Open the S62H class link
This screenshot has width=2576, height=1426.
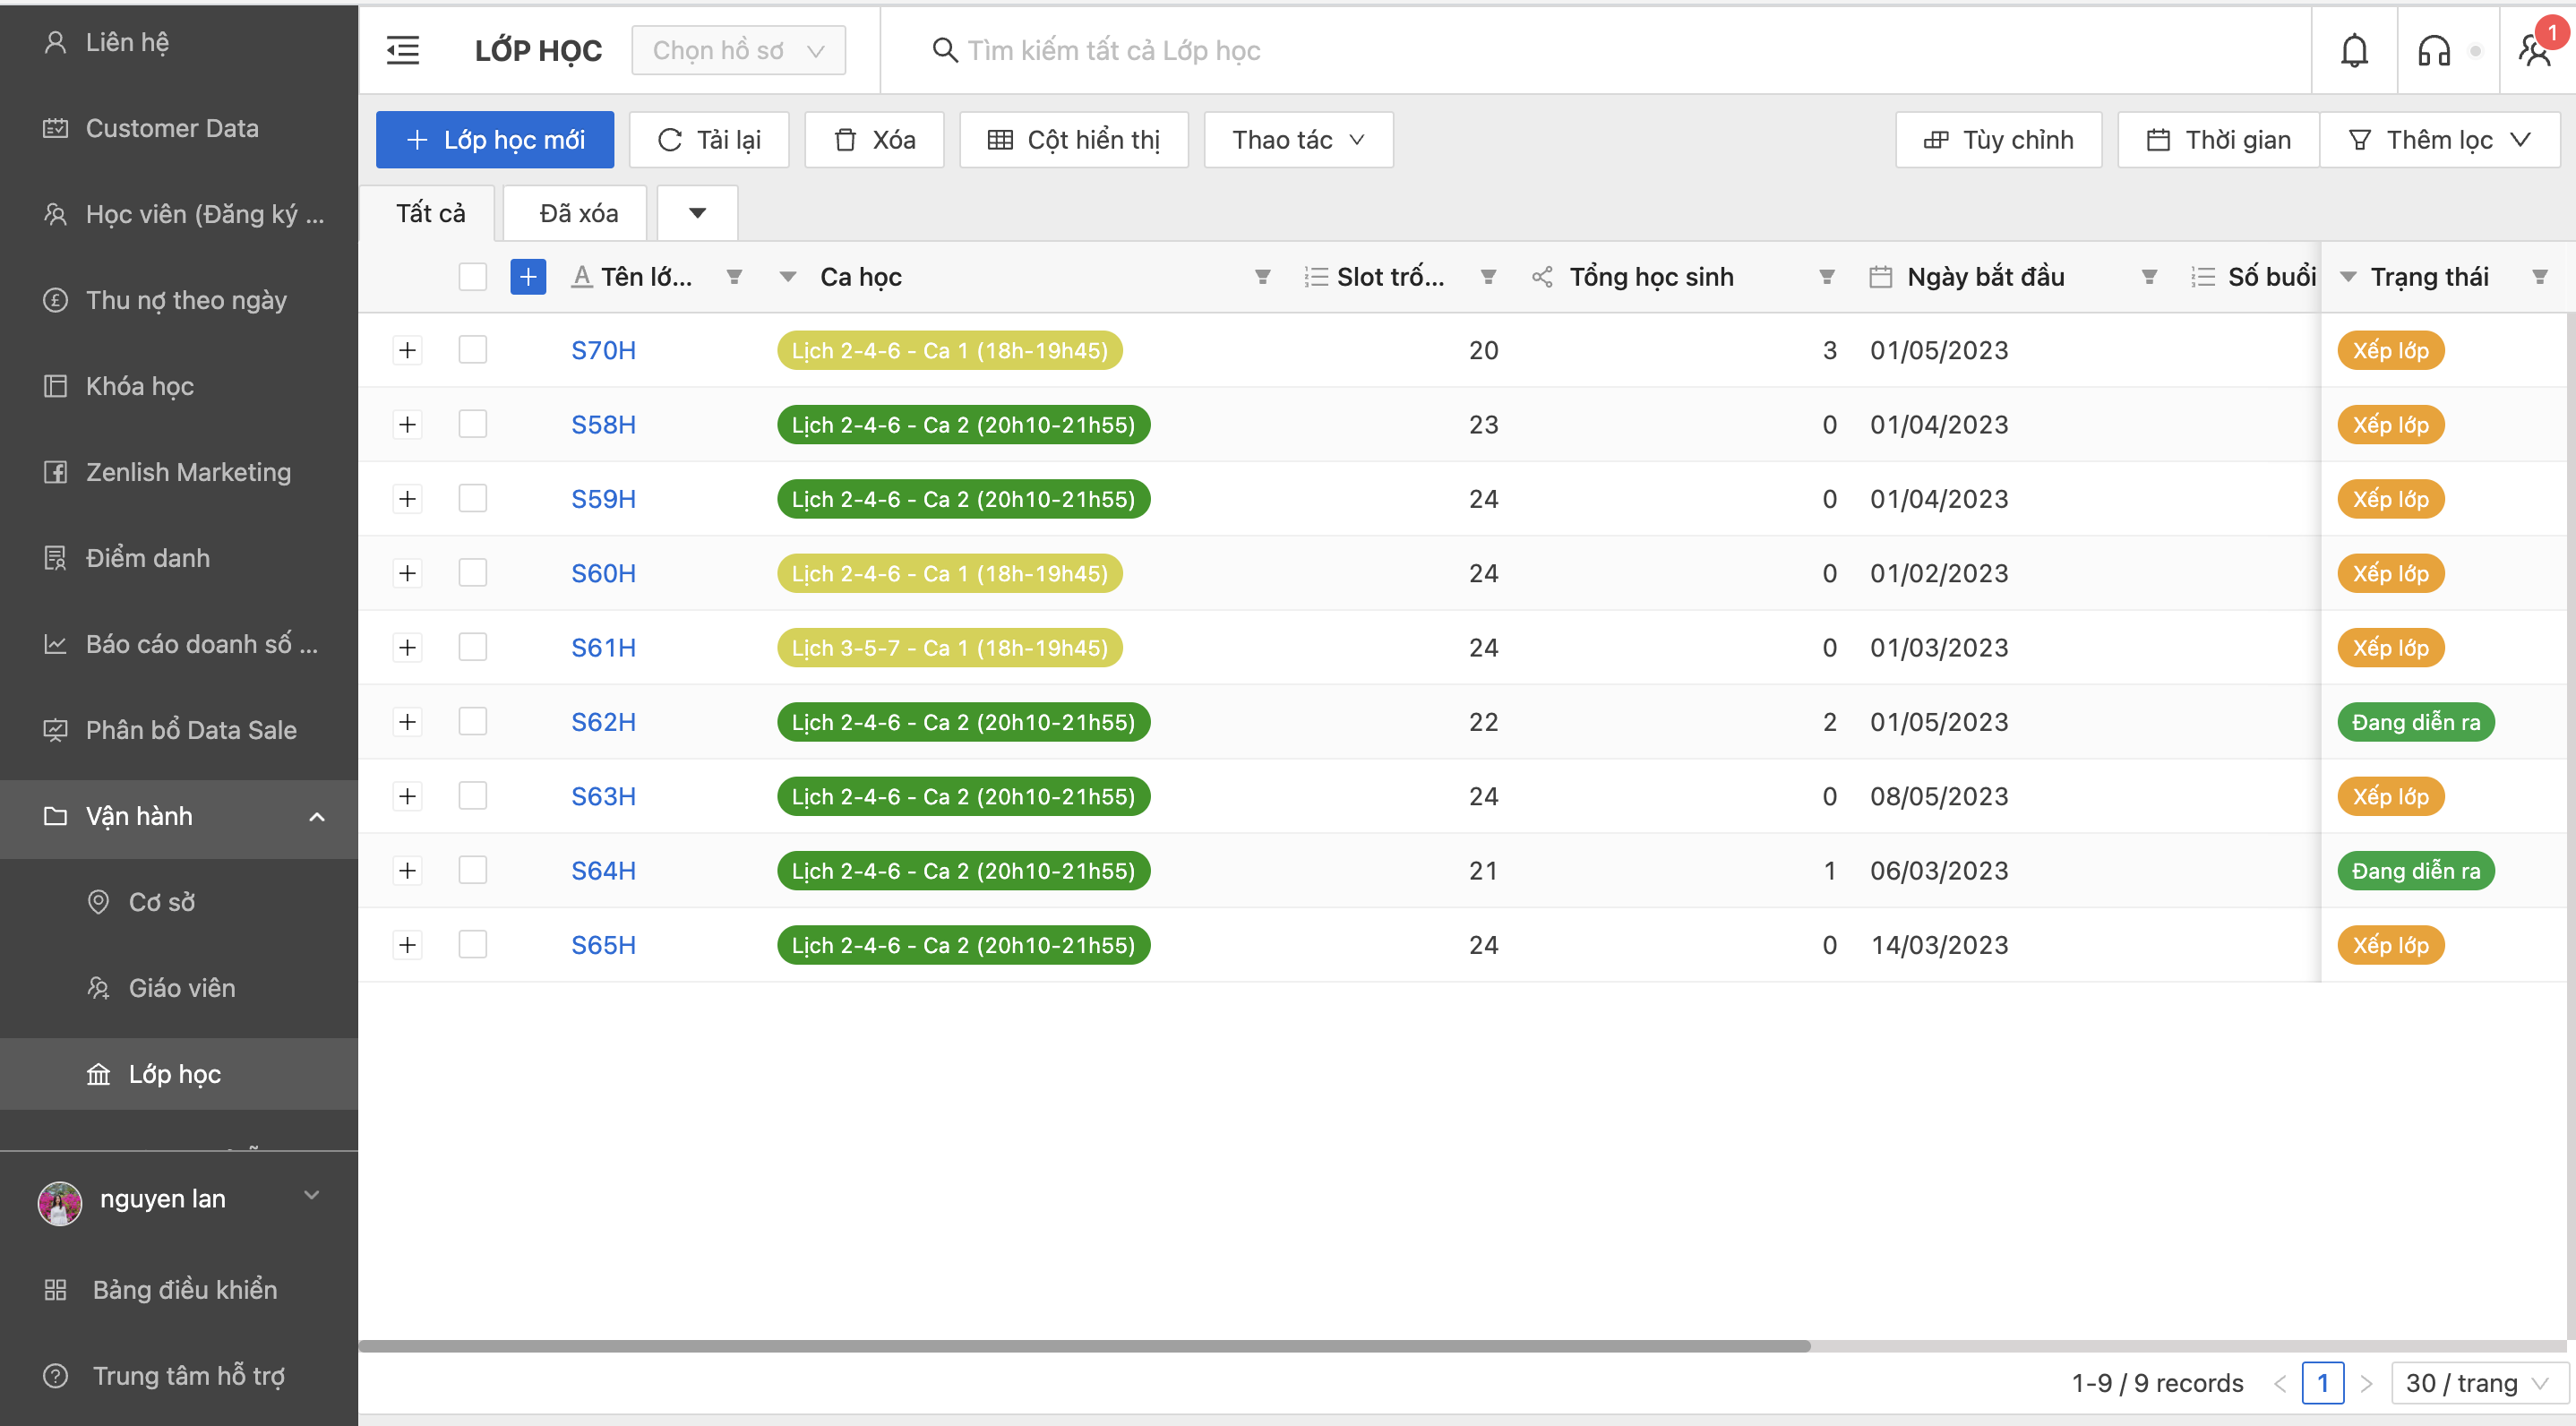pyautogui.click(x=603, y=721)
